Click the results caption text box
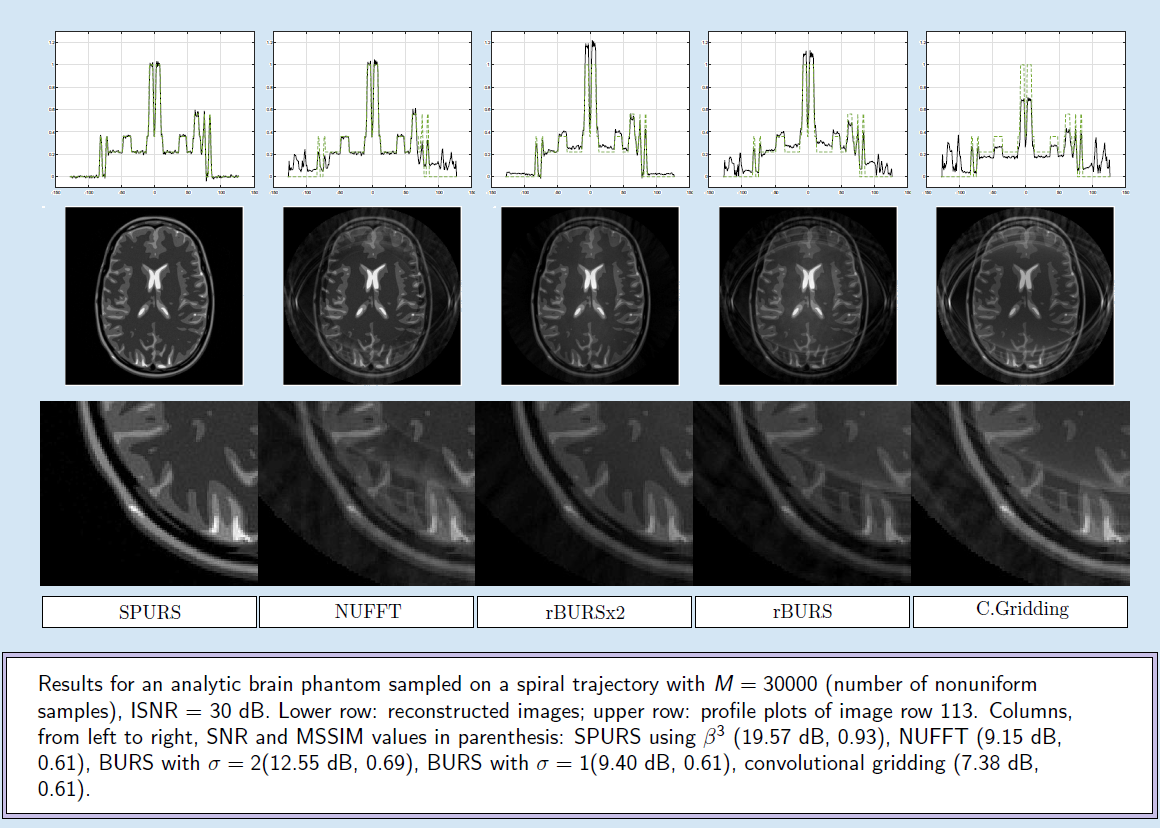This screenshot has width=1160, height=828. pyautogui.click(x=580, y=735)
